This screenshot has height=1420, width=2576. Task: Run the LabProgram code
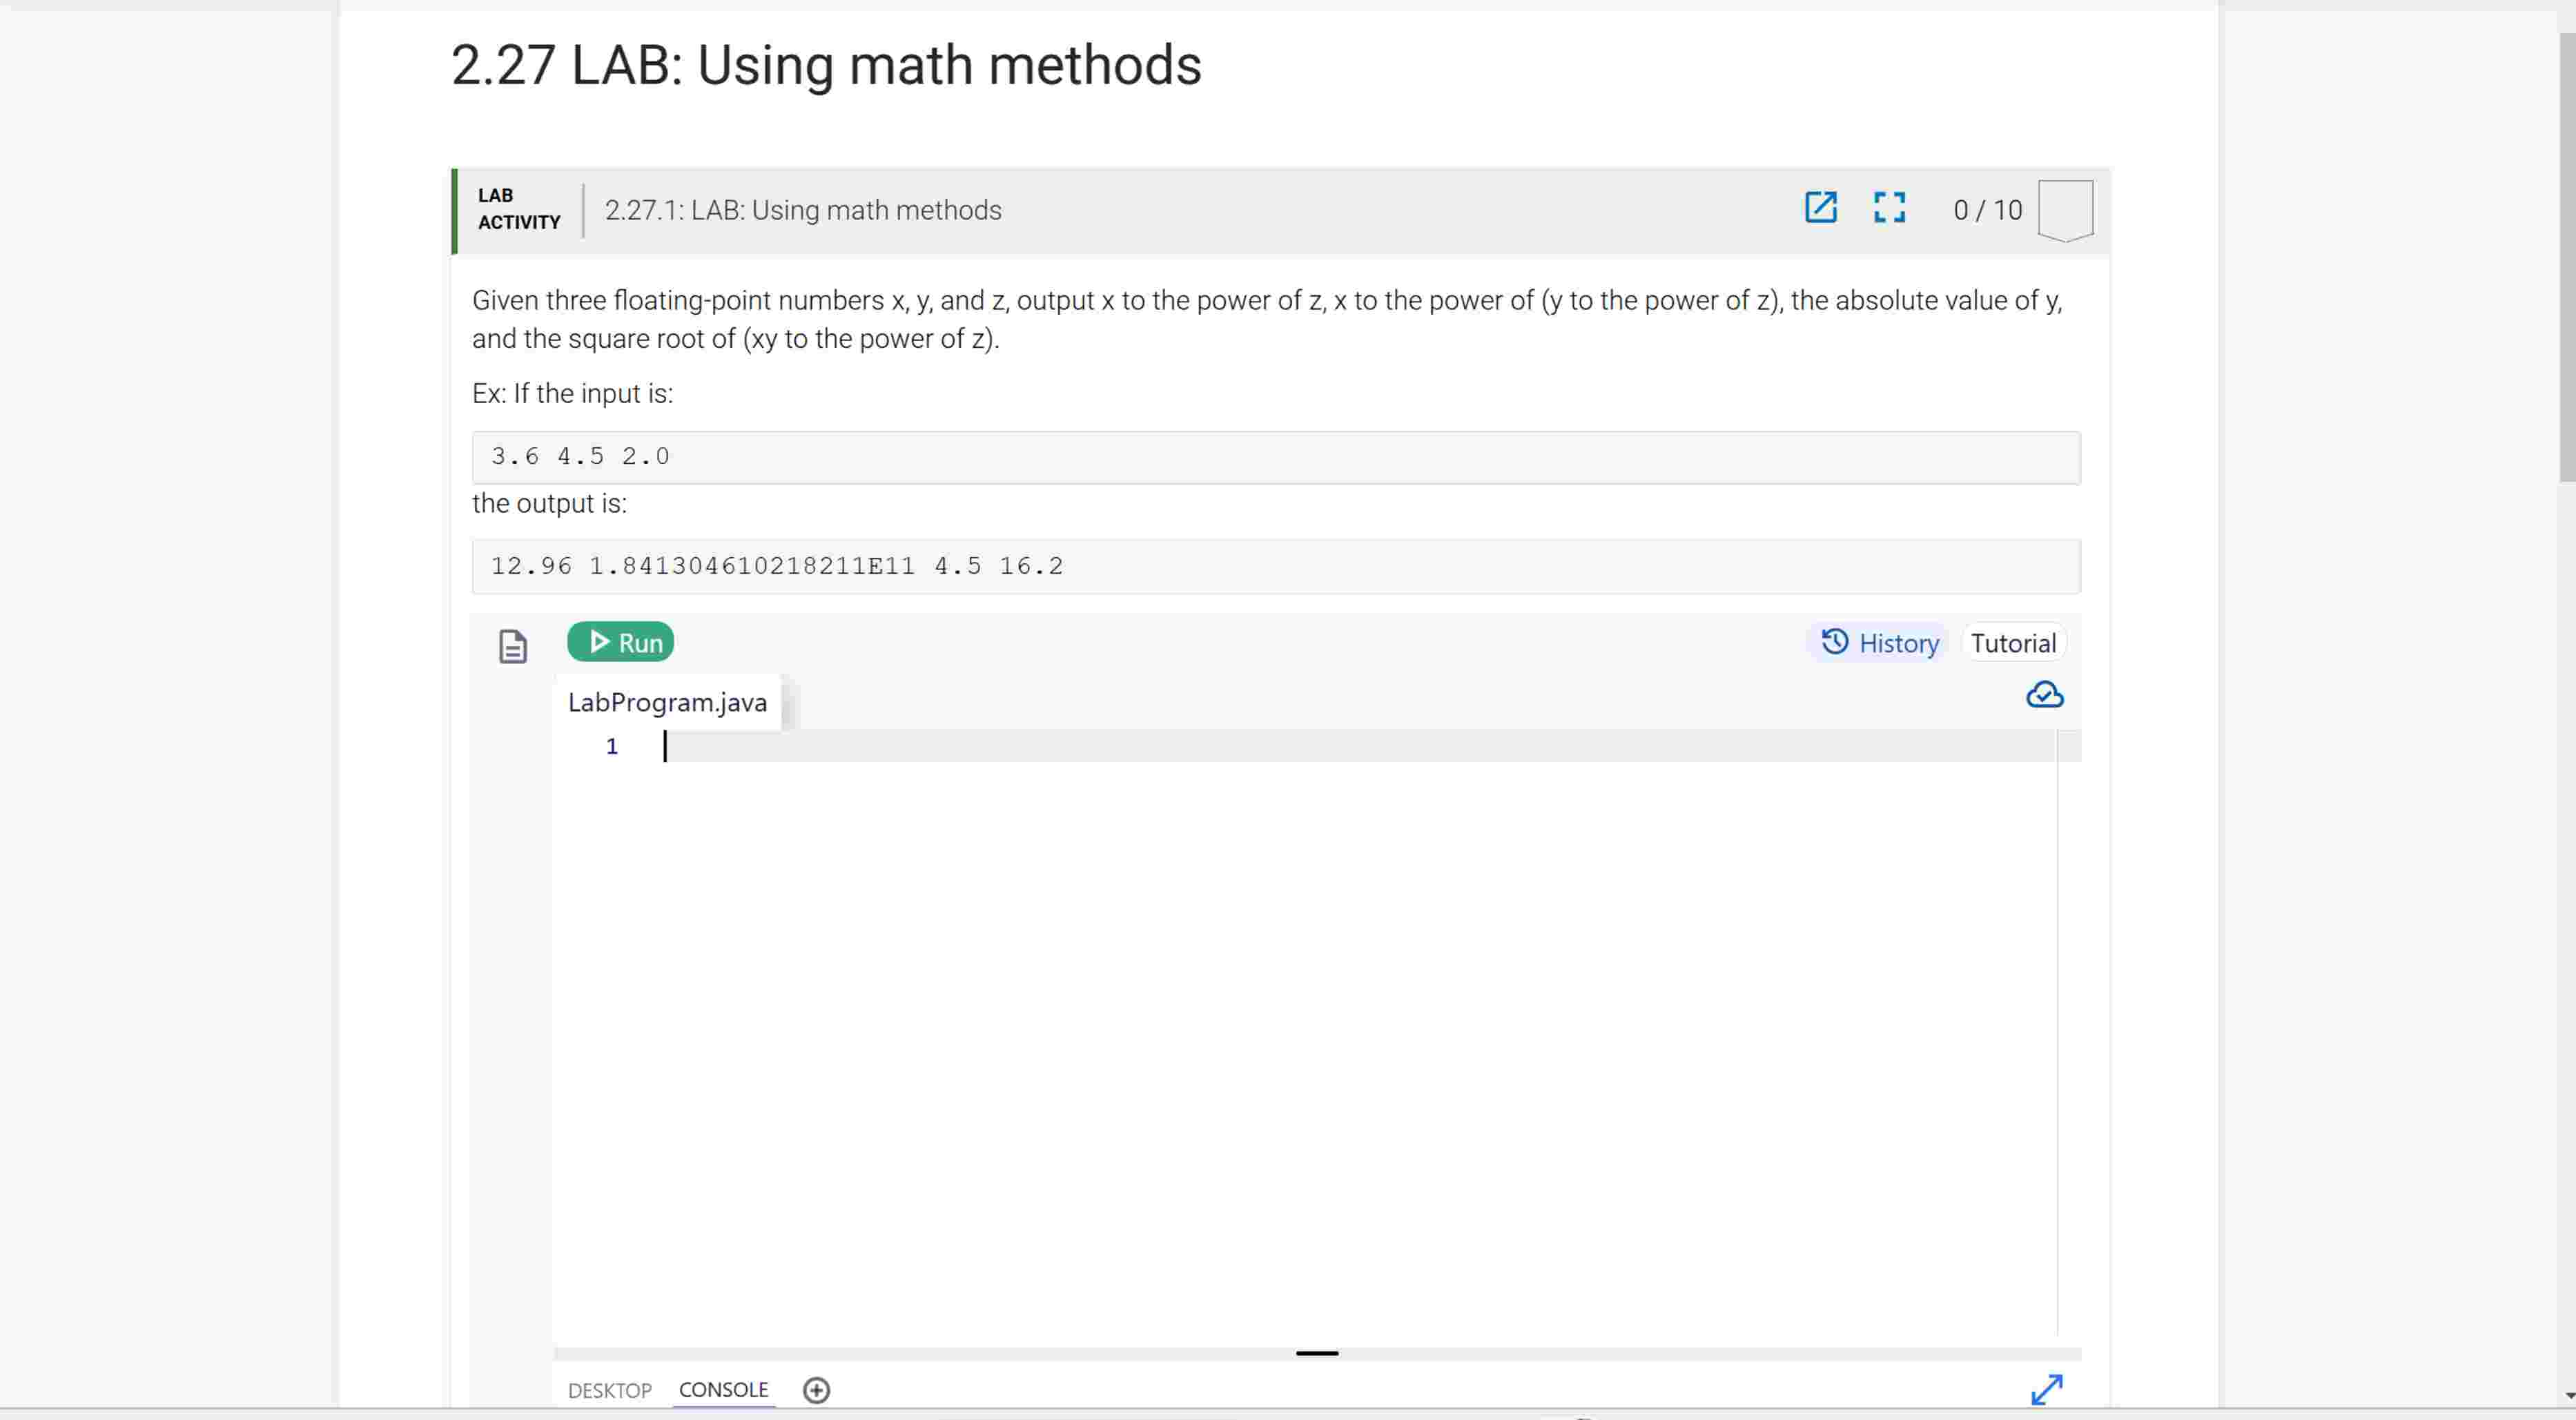tap(620, 641)
